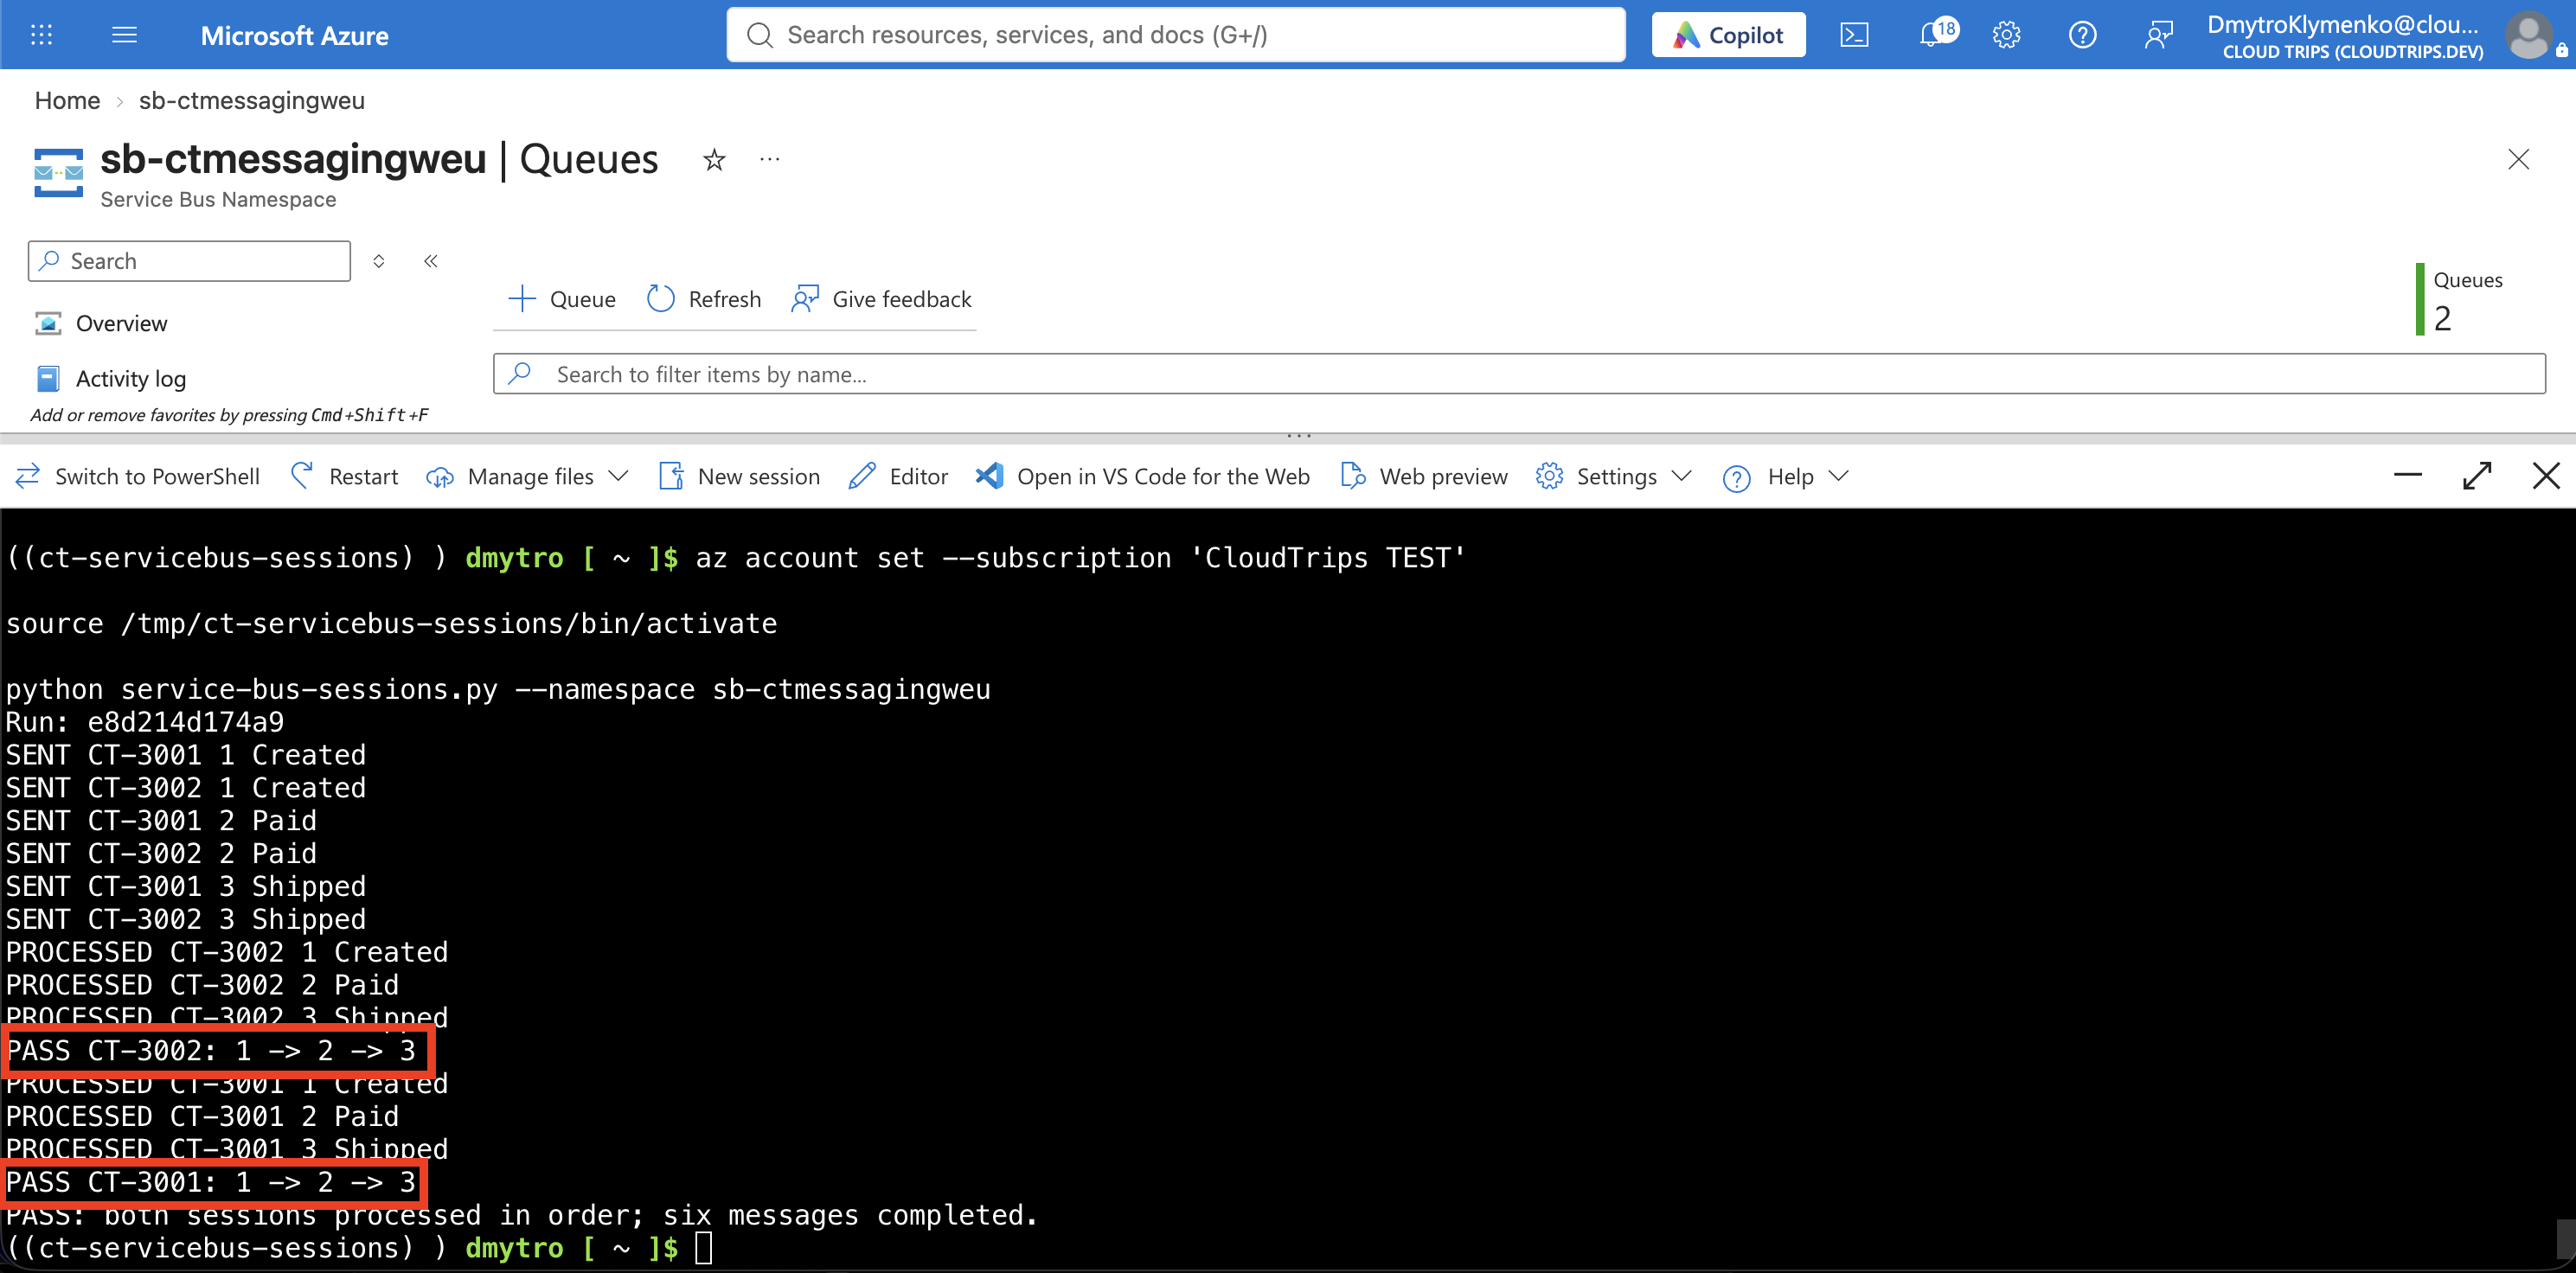The image size is (2576, 1273).
Task: Click Open in VS Code for the Web
Action: click(1142, 476)
